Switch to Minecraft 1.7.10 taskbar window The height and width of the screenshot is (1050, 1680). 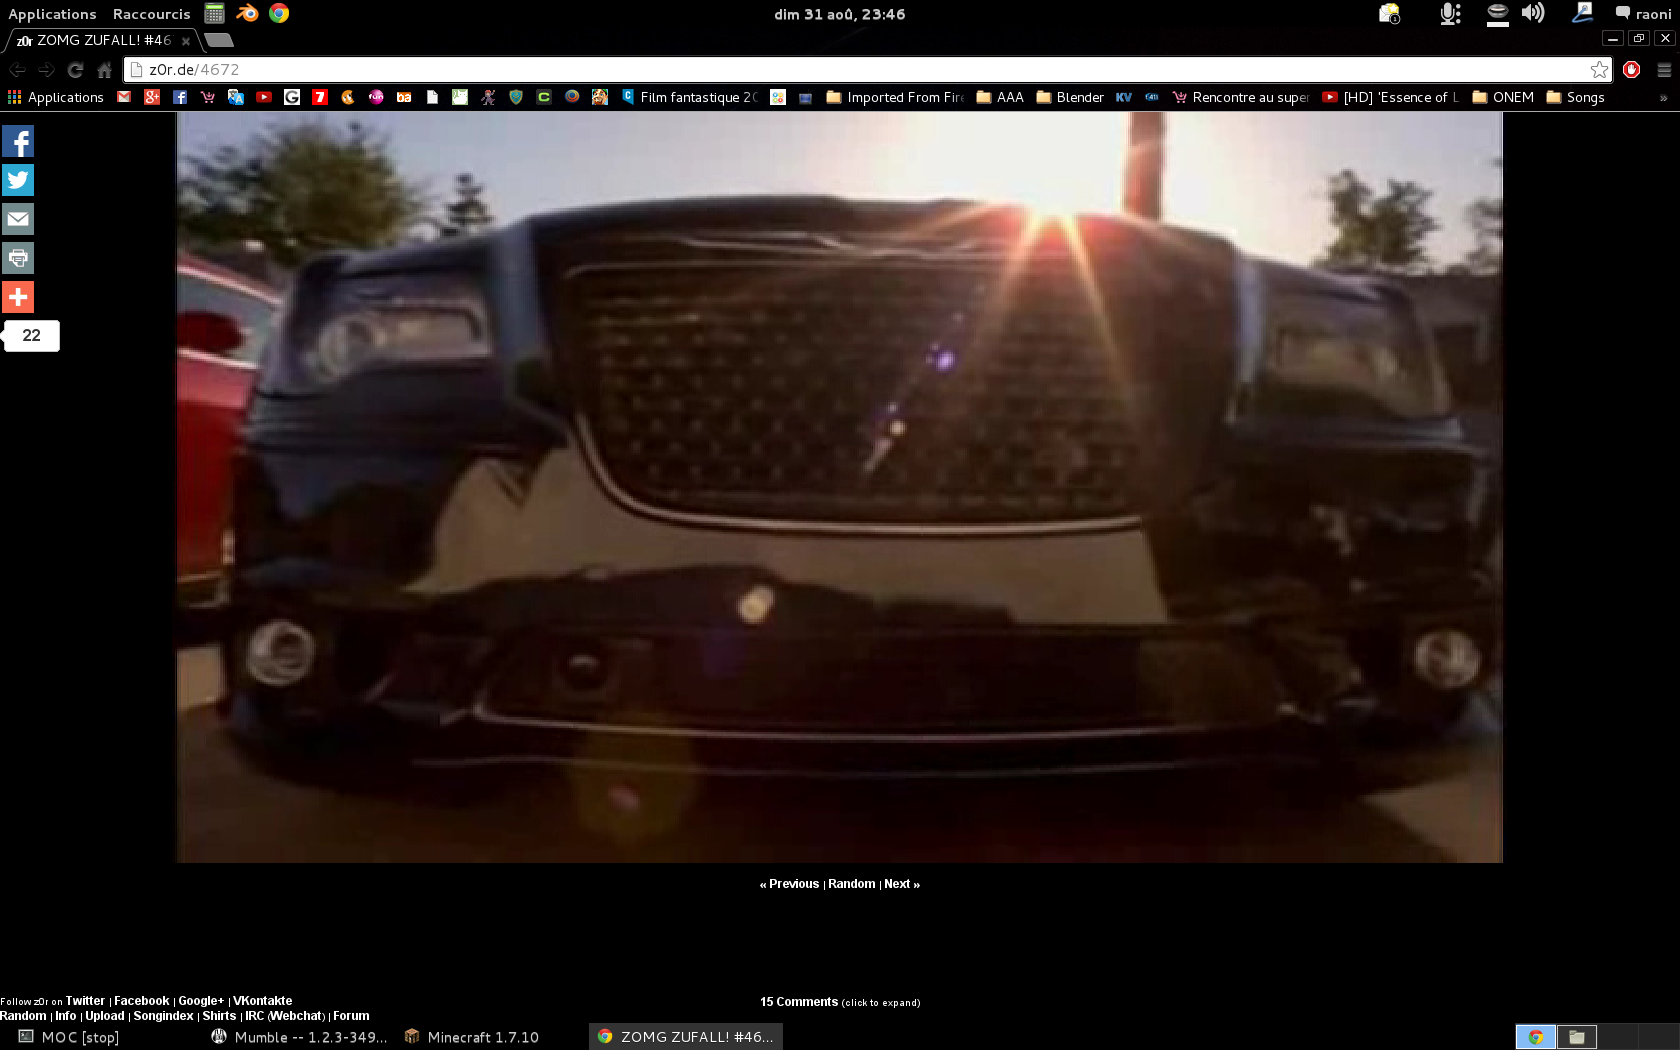click(x=471, y=1037)
